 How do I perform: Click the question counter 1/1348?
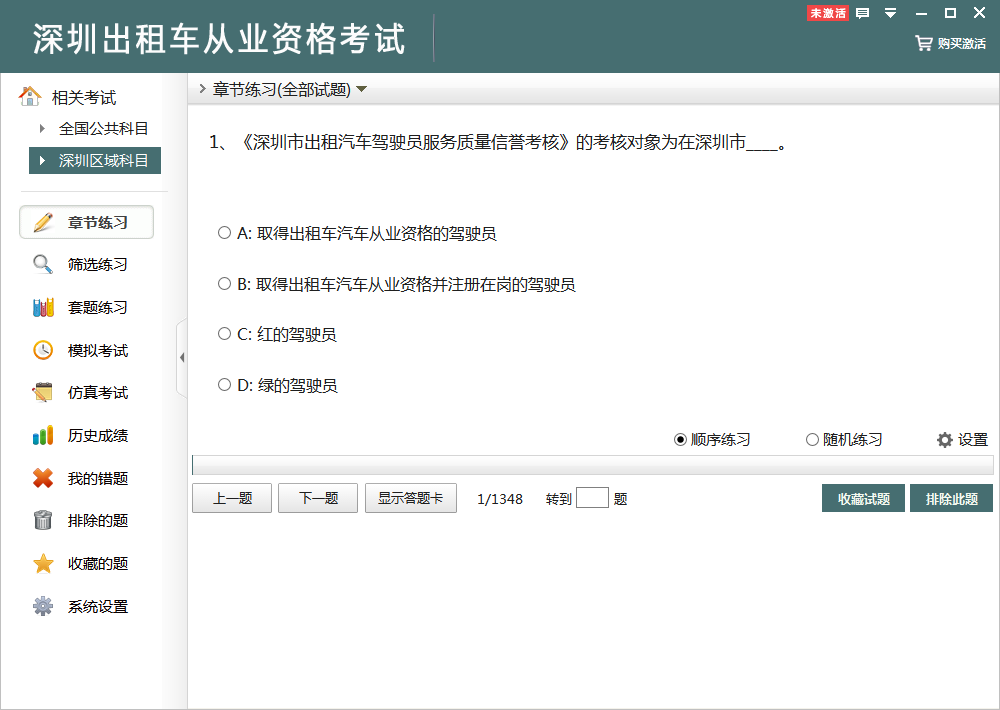(500, 499)
